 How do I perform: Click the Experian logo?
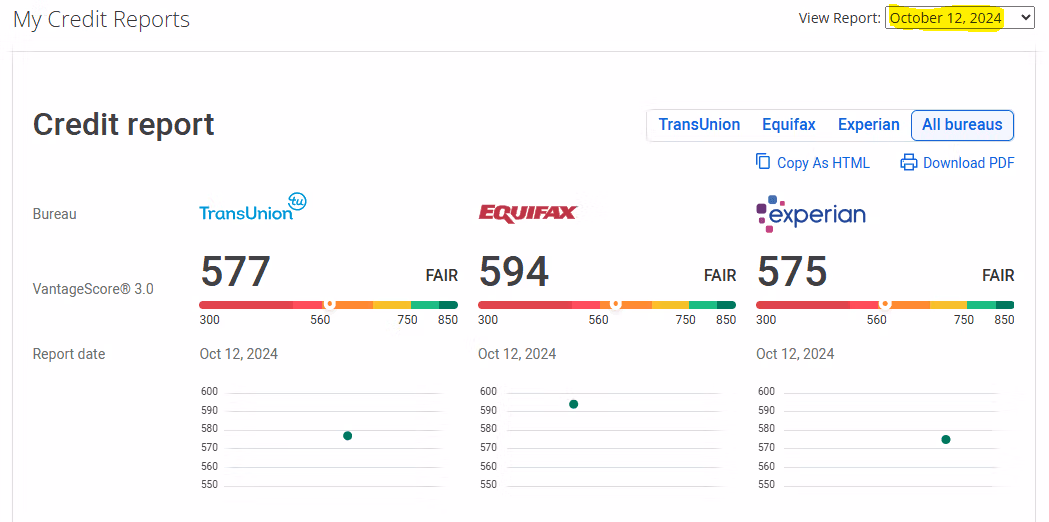[x=811, y=213]
